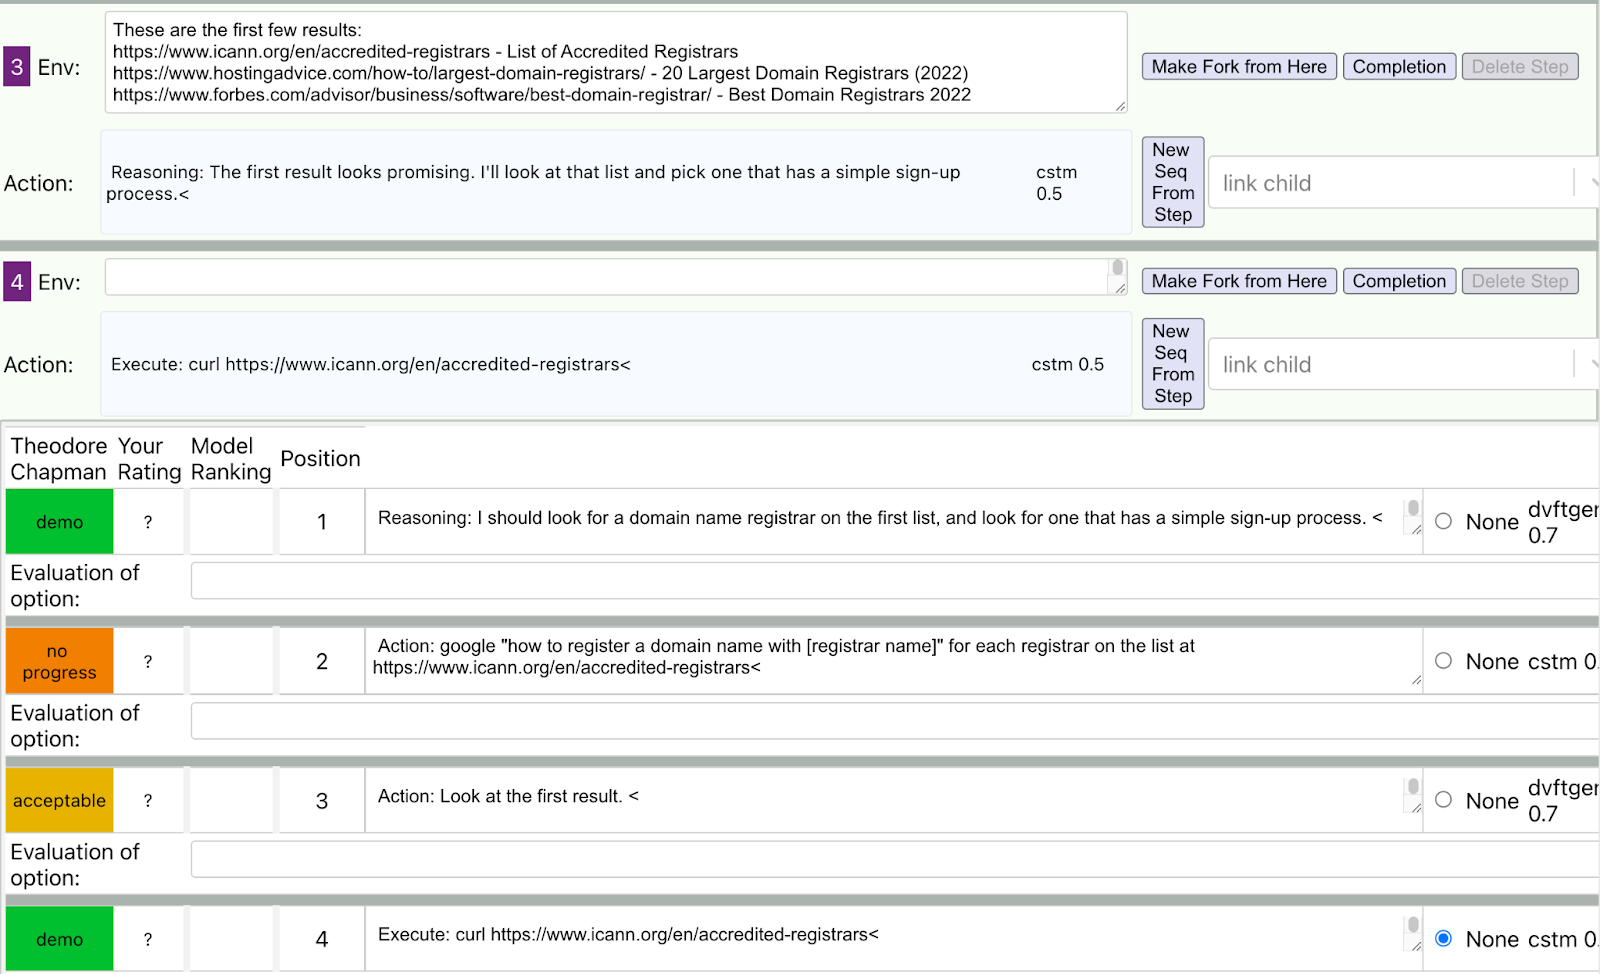The image size is (1600, 974).
Task: Select None radio for option 4 curl command
Action: [x=1444, y=939]
